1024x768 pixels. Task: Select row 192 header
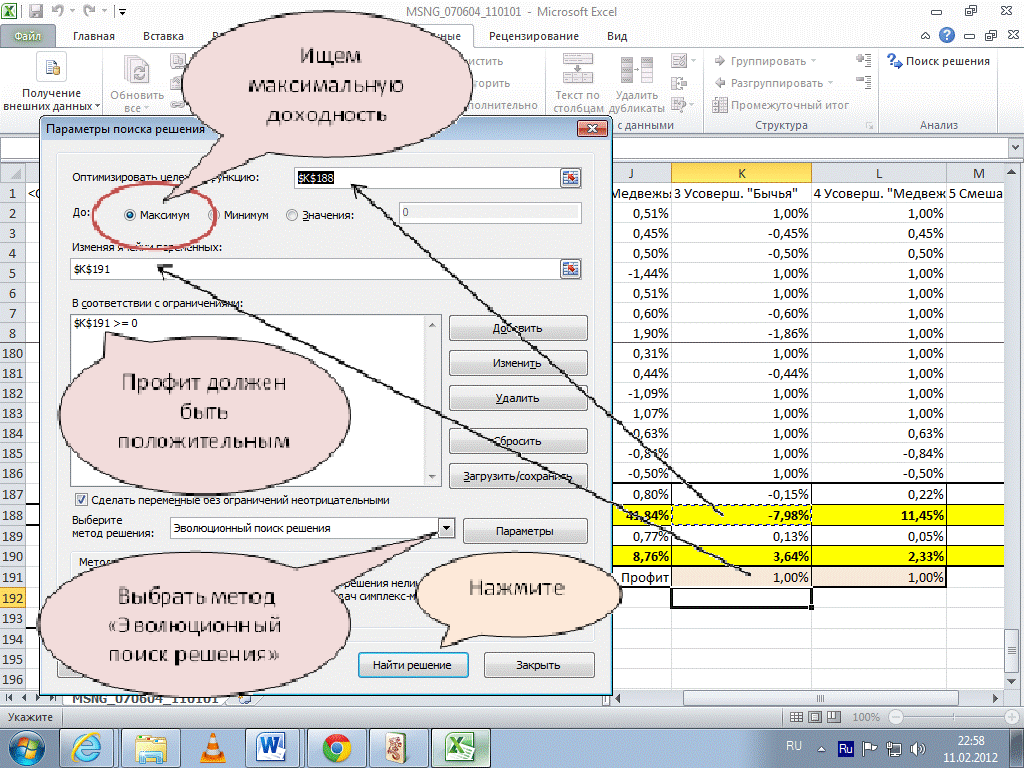12,598
